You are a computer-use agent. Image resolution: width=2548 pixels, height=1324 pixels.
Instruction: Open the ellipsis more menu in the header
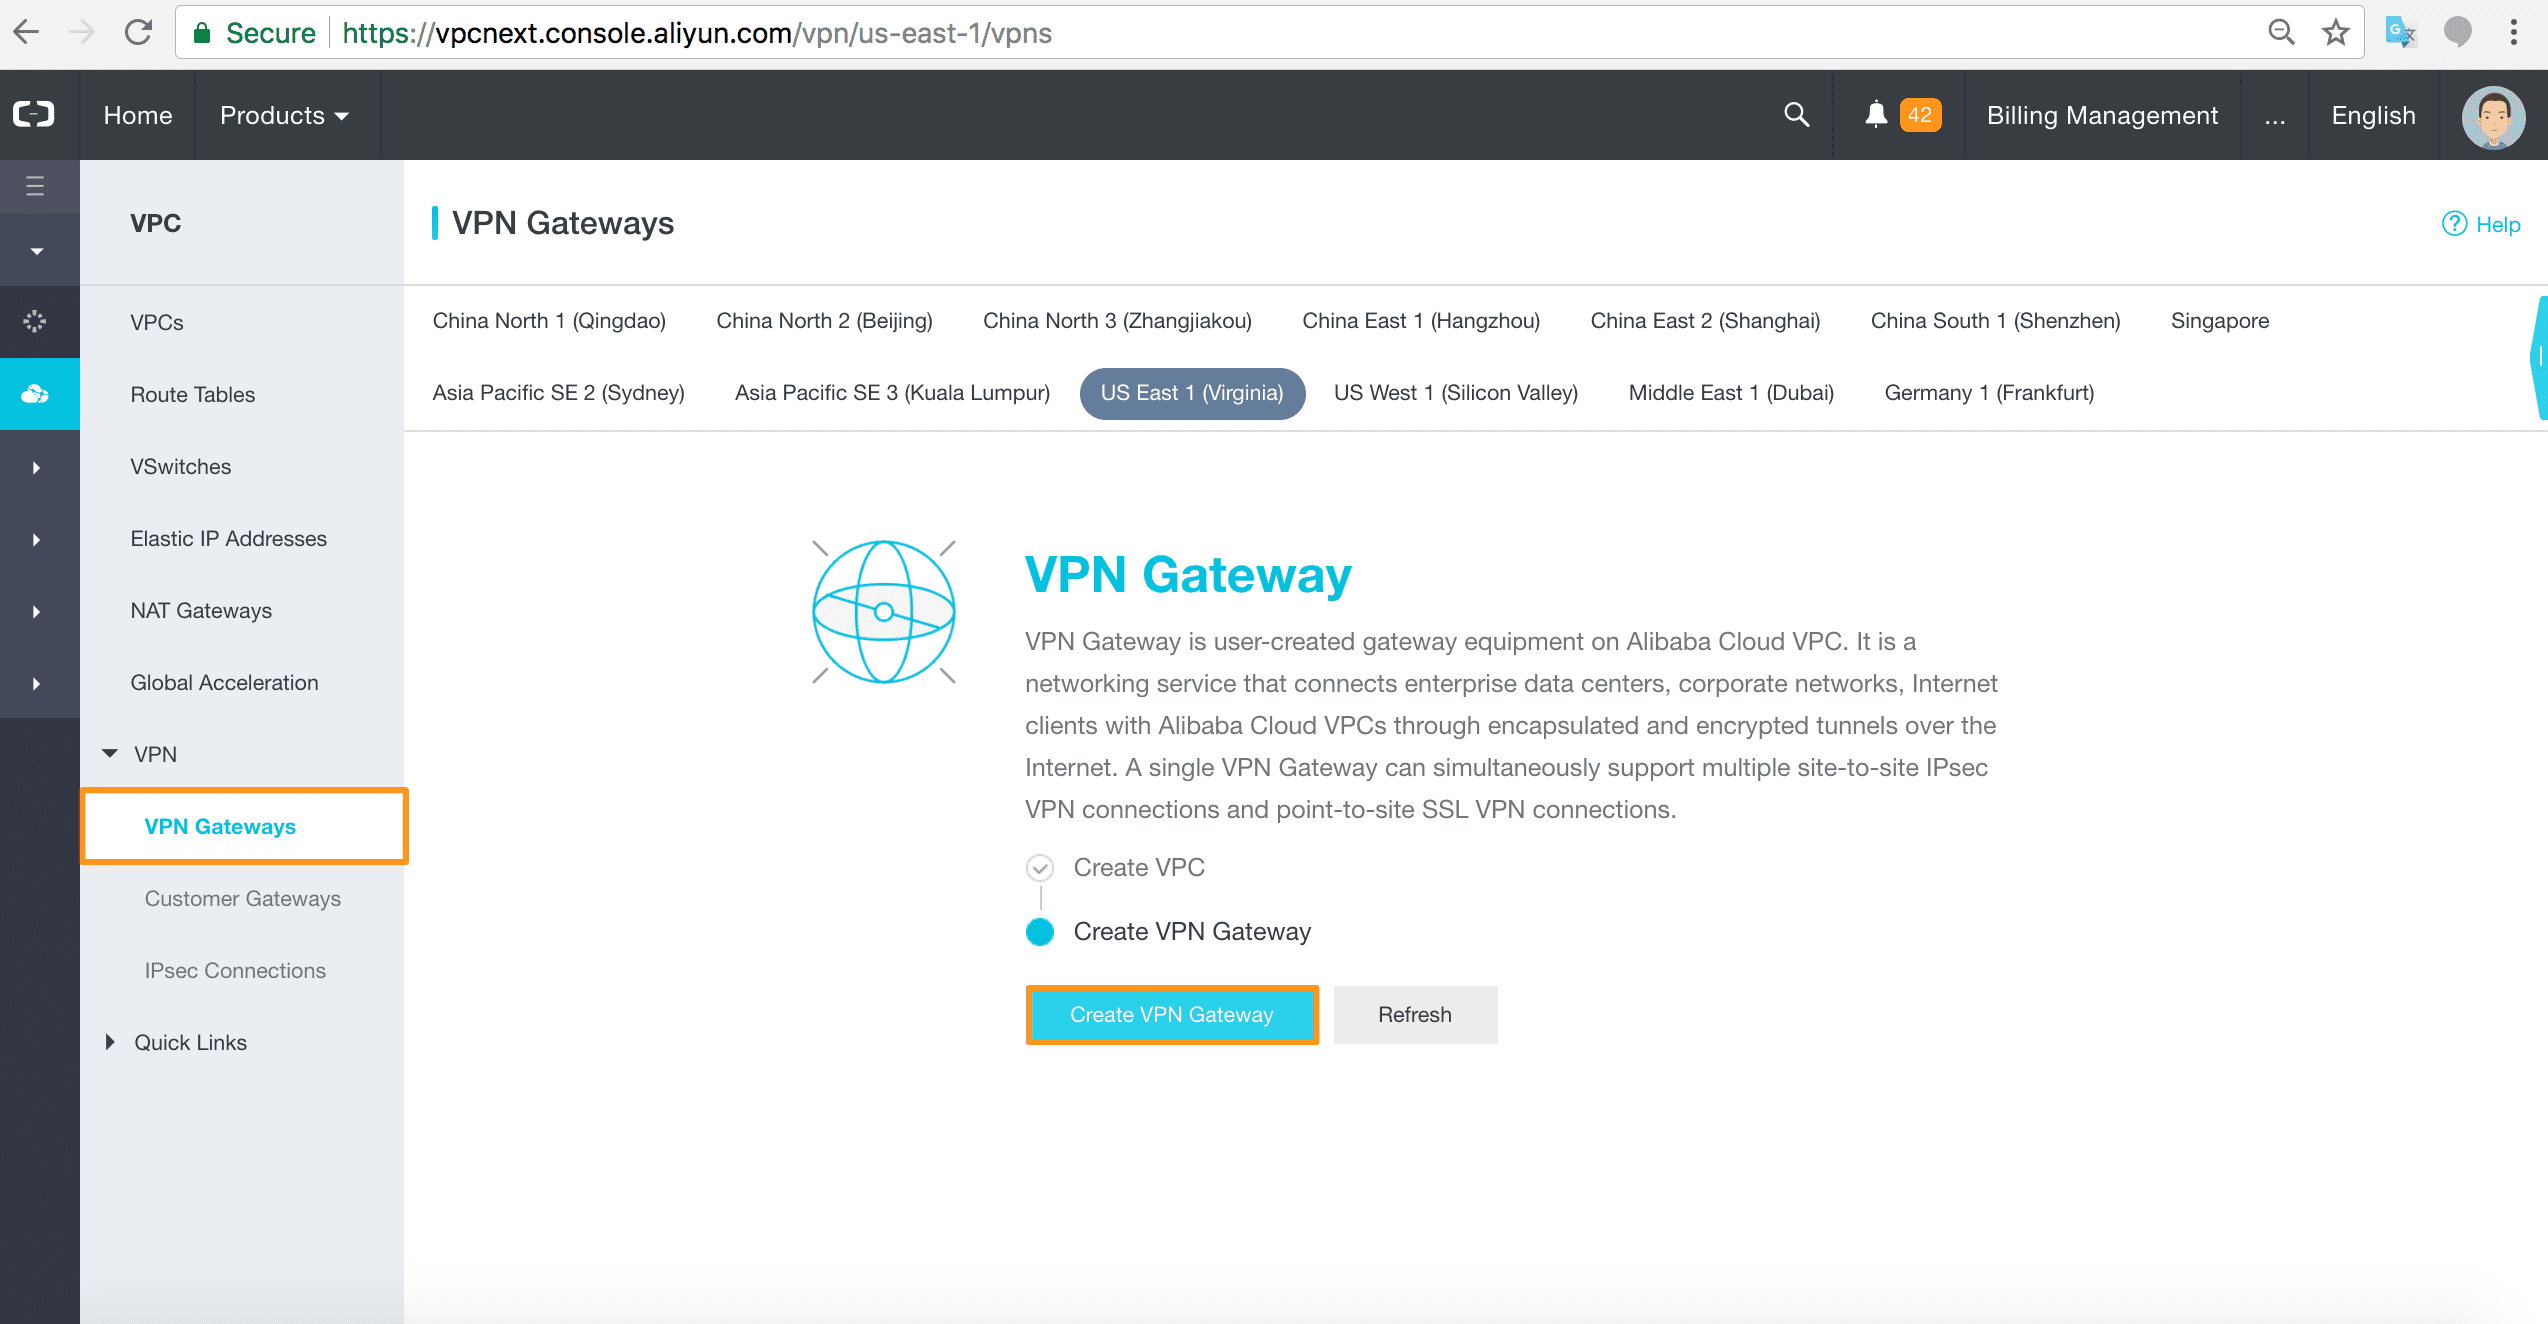[2275, 118]
